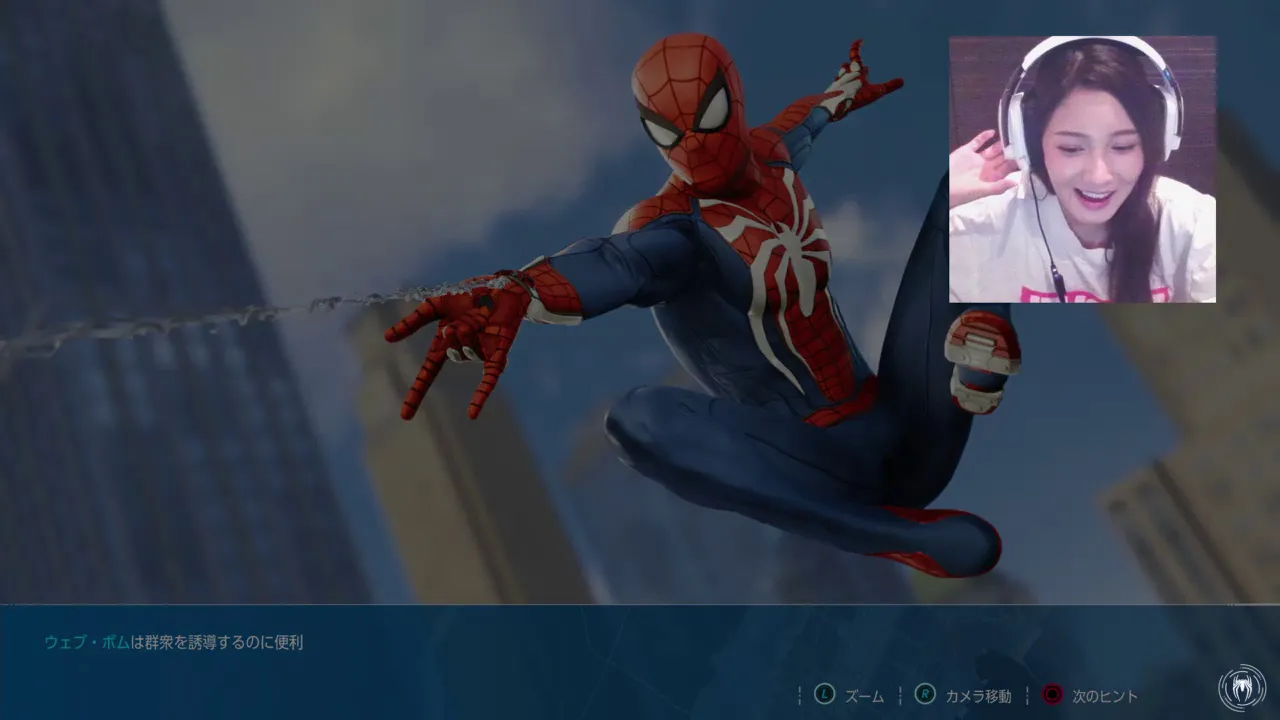The image size is (1280, 720).
Task: Select the ズーム label
Action: [865, 695]
